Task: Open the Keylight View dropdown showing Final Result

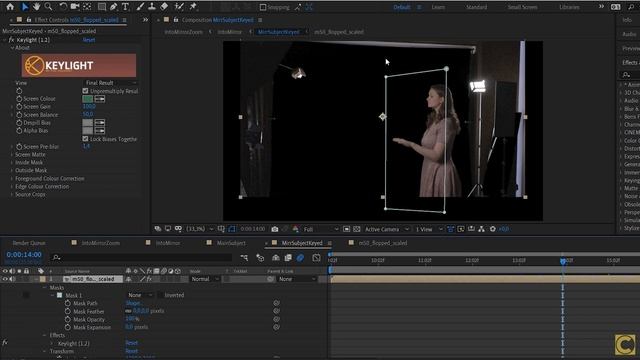Action: [110, 83]
